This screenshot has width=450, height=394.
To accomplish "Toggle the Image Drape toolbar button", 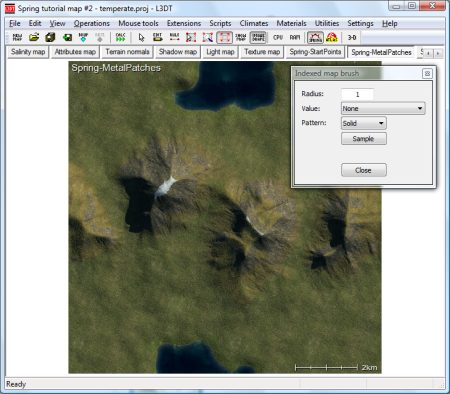I will coord(258,37).
